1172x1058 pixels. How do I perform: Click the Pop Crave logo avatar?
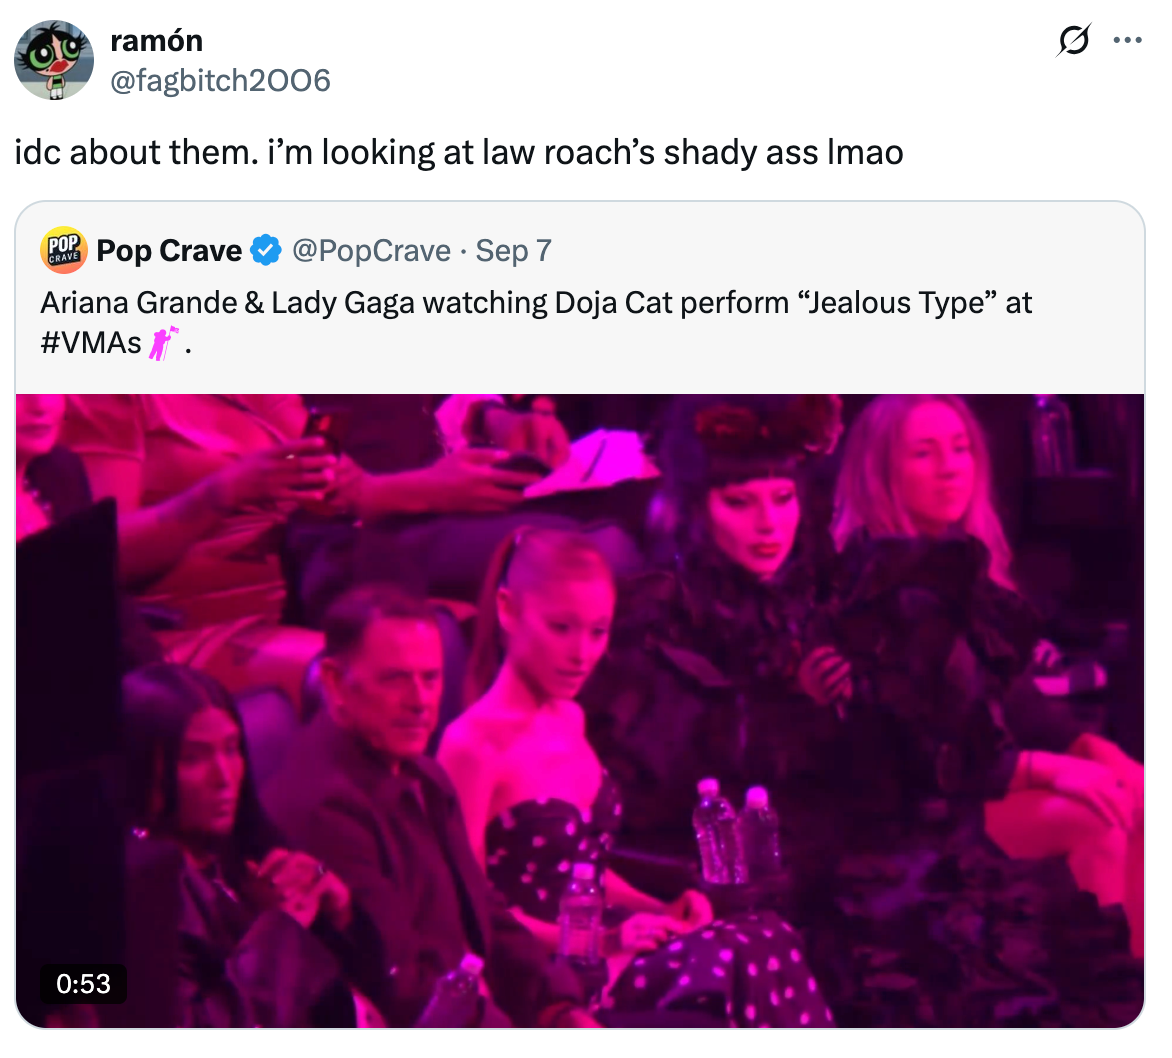63,250
